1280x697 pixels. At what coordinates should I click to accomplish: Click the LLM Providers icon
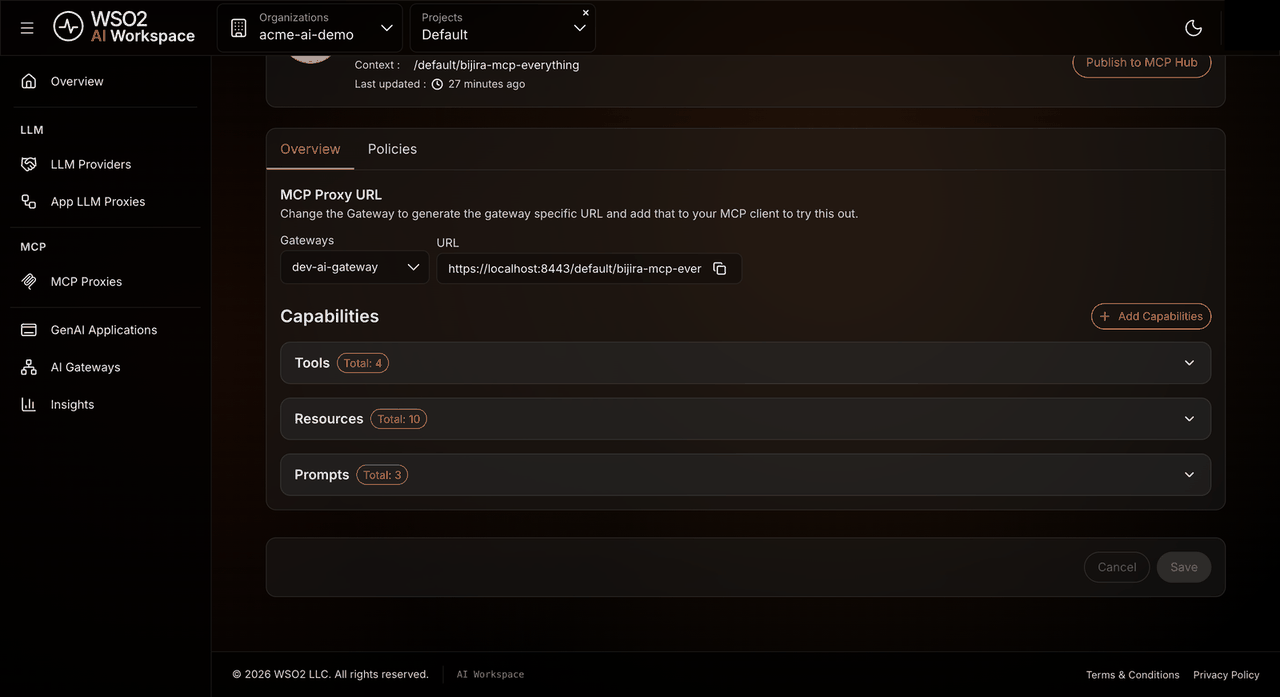click(29, 164)
